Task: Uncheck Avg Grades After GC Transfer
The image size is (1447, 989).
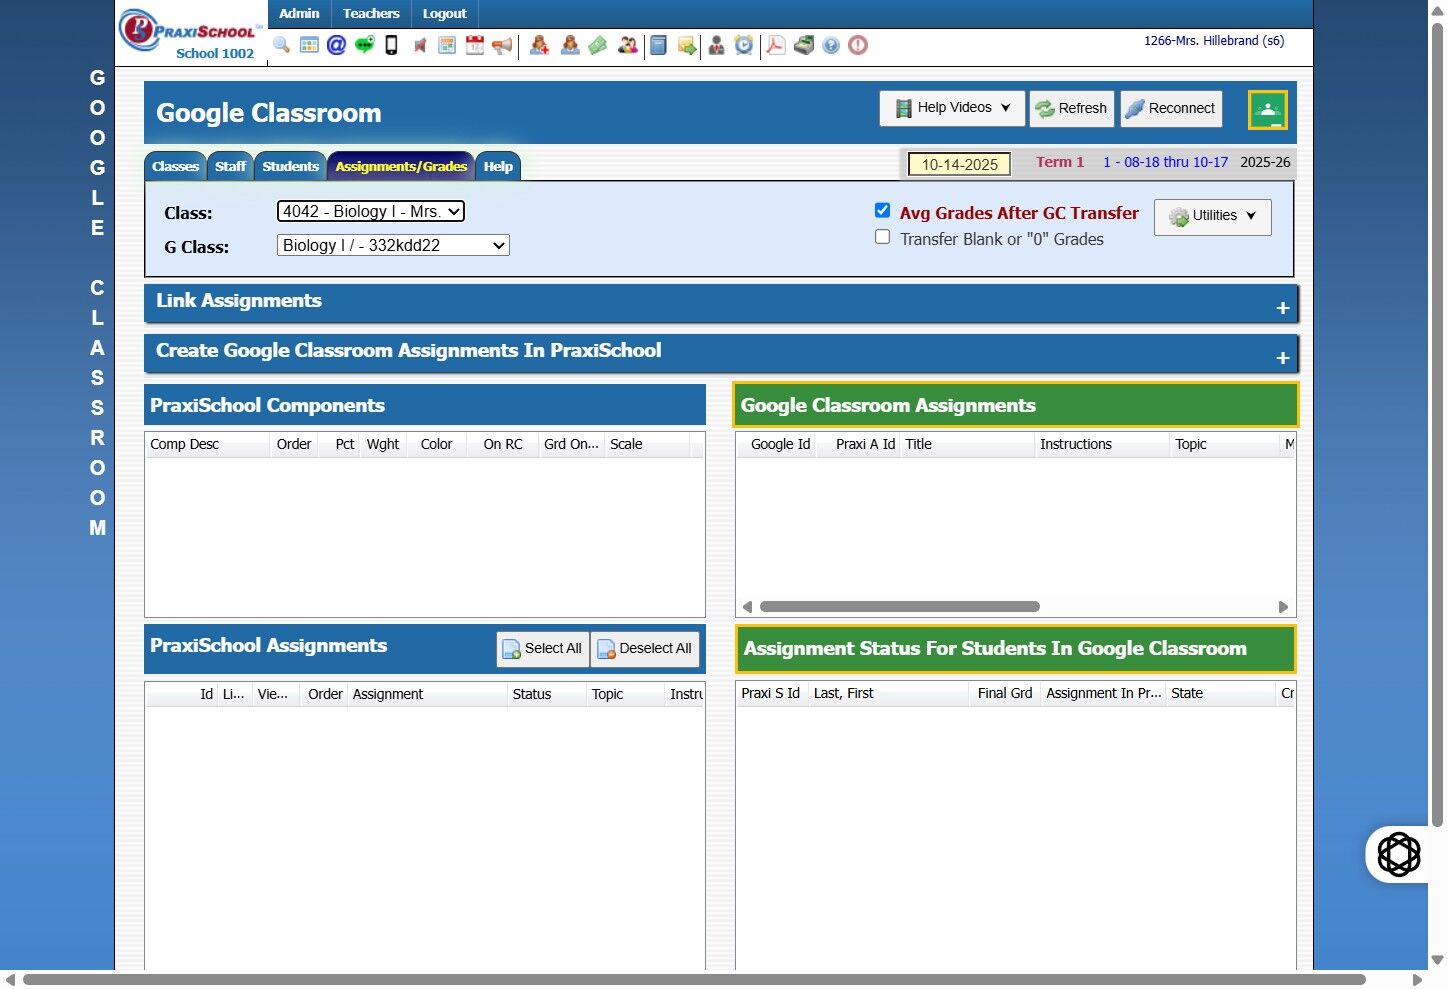Action: coord(882,210)
